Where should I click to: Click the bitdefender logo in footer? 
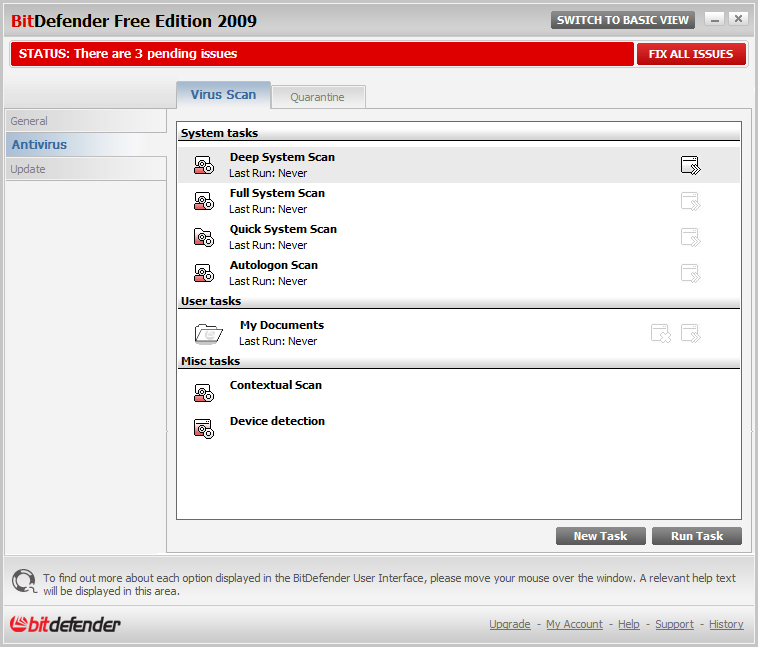pos(65,624)
